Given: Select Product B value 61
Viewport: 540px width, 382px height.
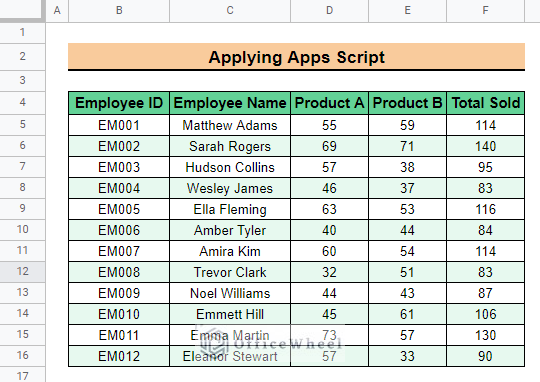Looking at the screenshot, I should (407, 314).
